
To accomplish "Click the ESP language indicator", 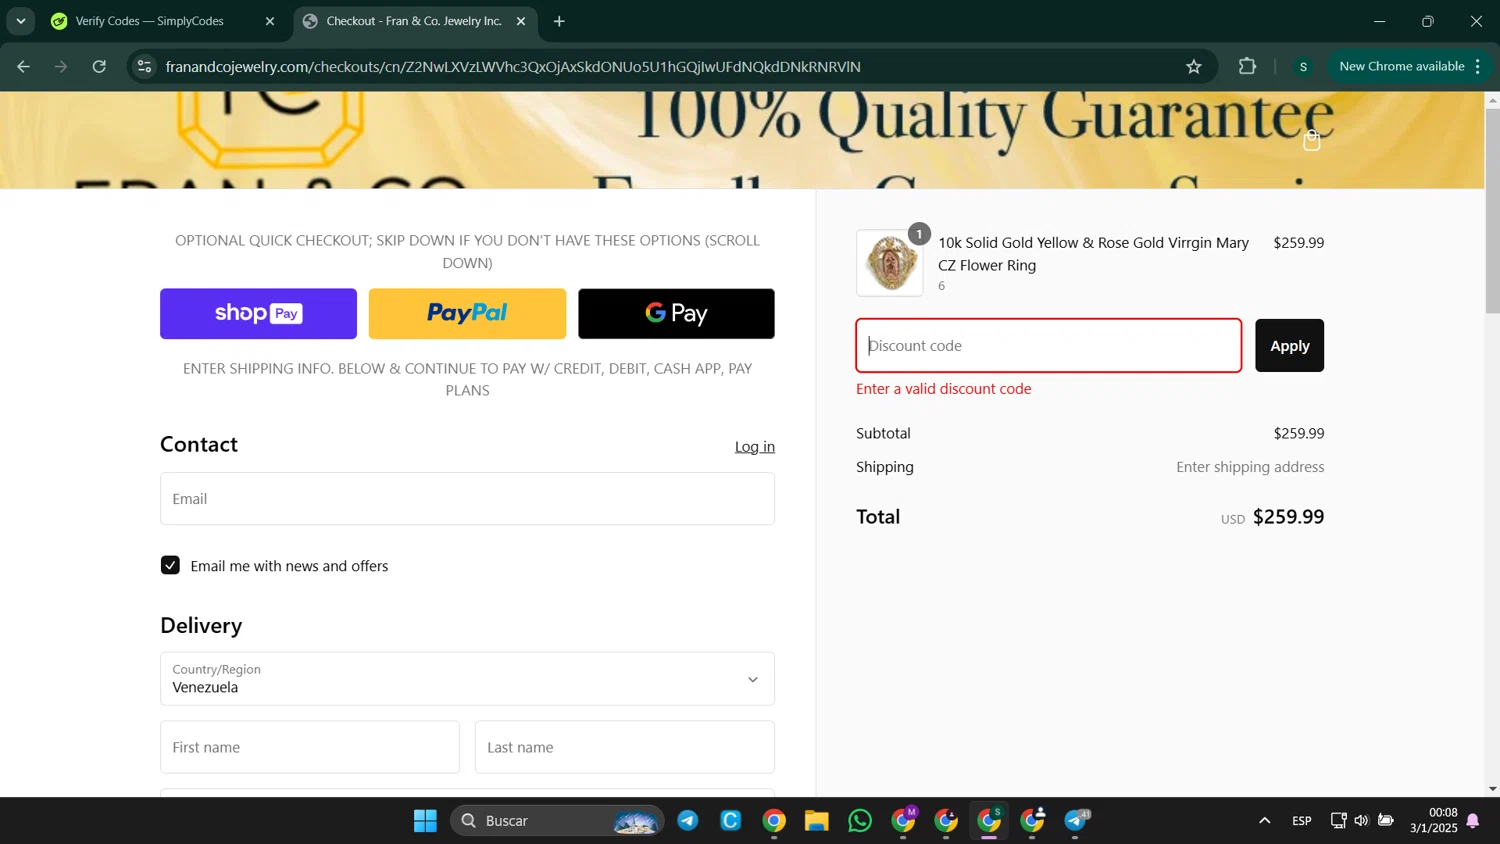I will coord(1302,821).
